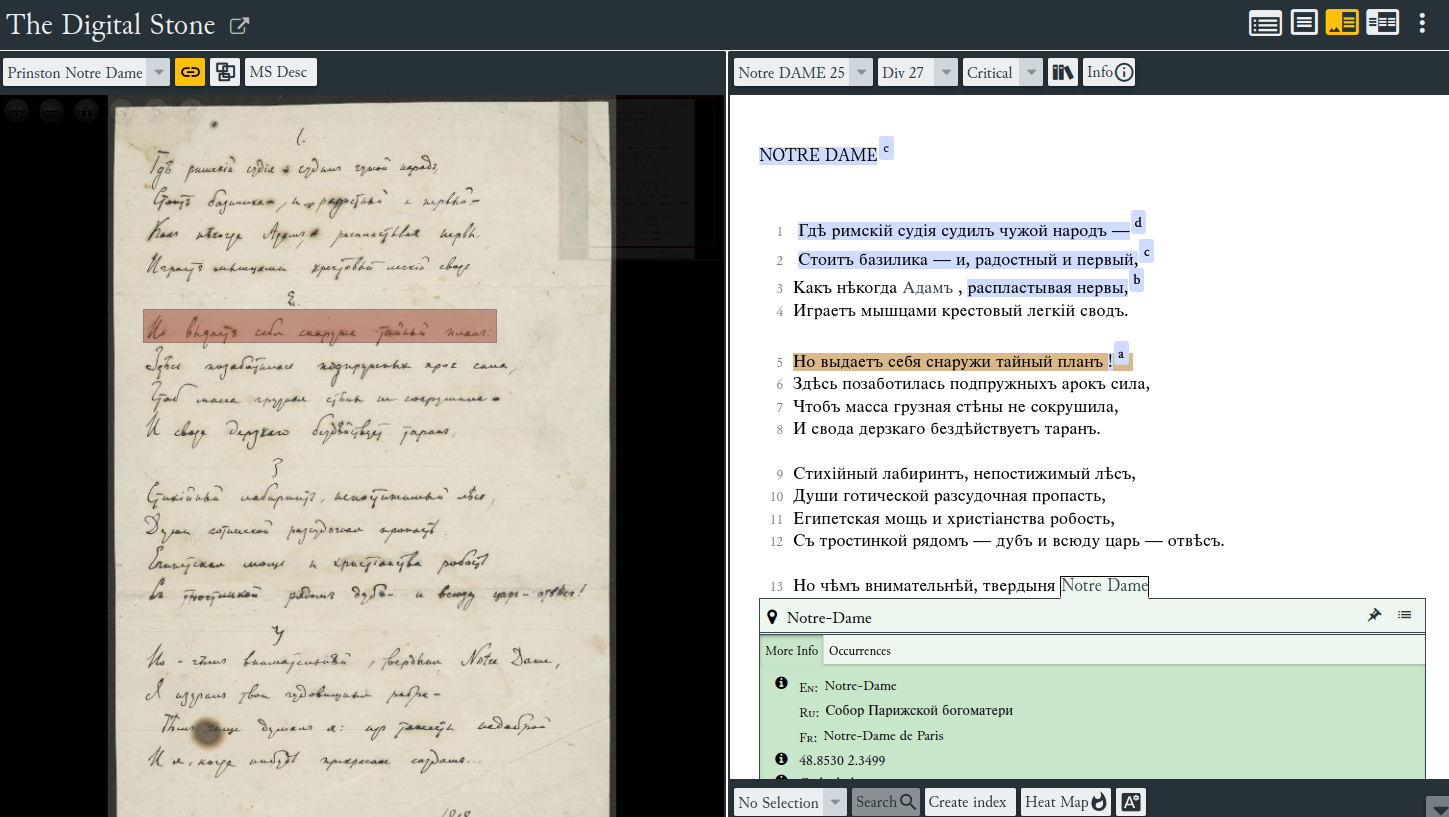
Task: Open the Info panel button
Action: (1109, 72)
